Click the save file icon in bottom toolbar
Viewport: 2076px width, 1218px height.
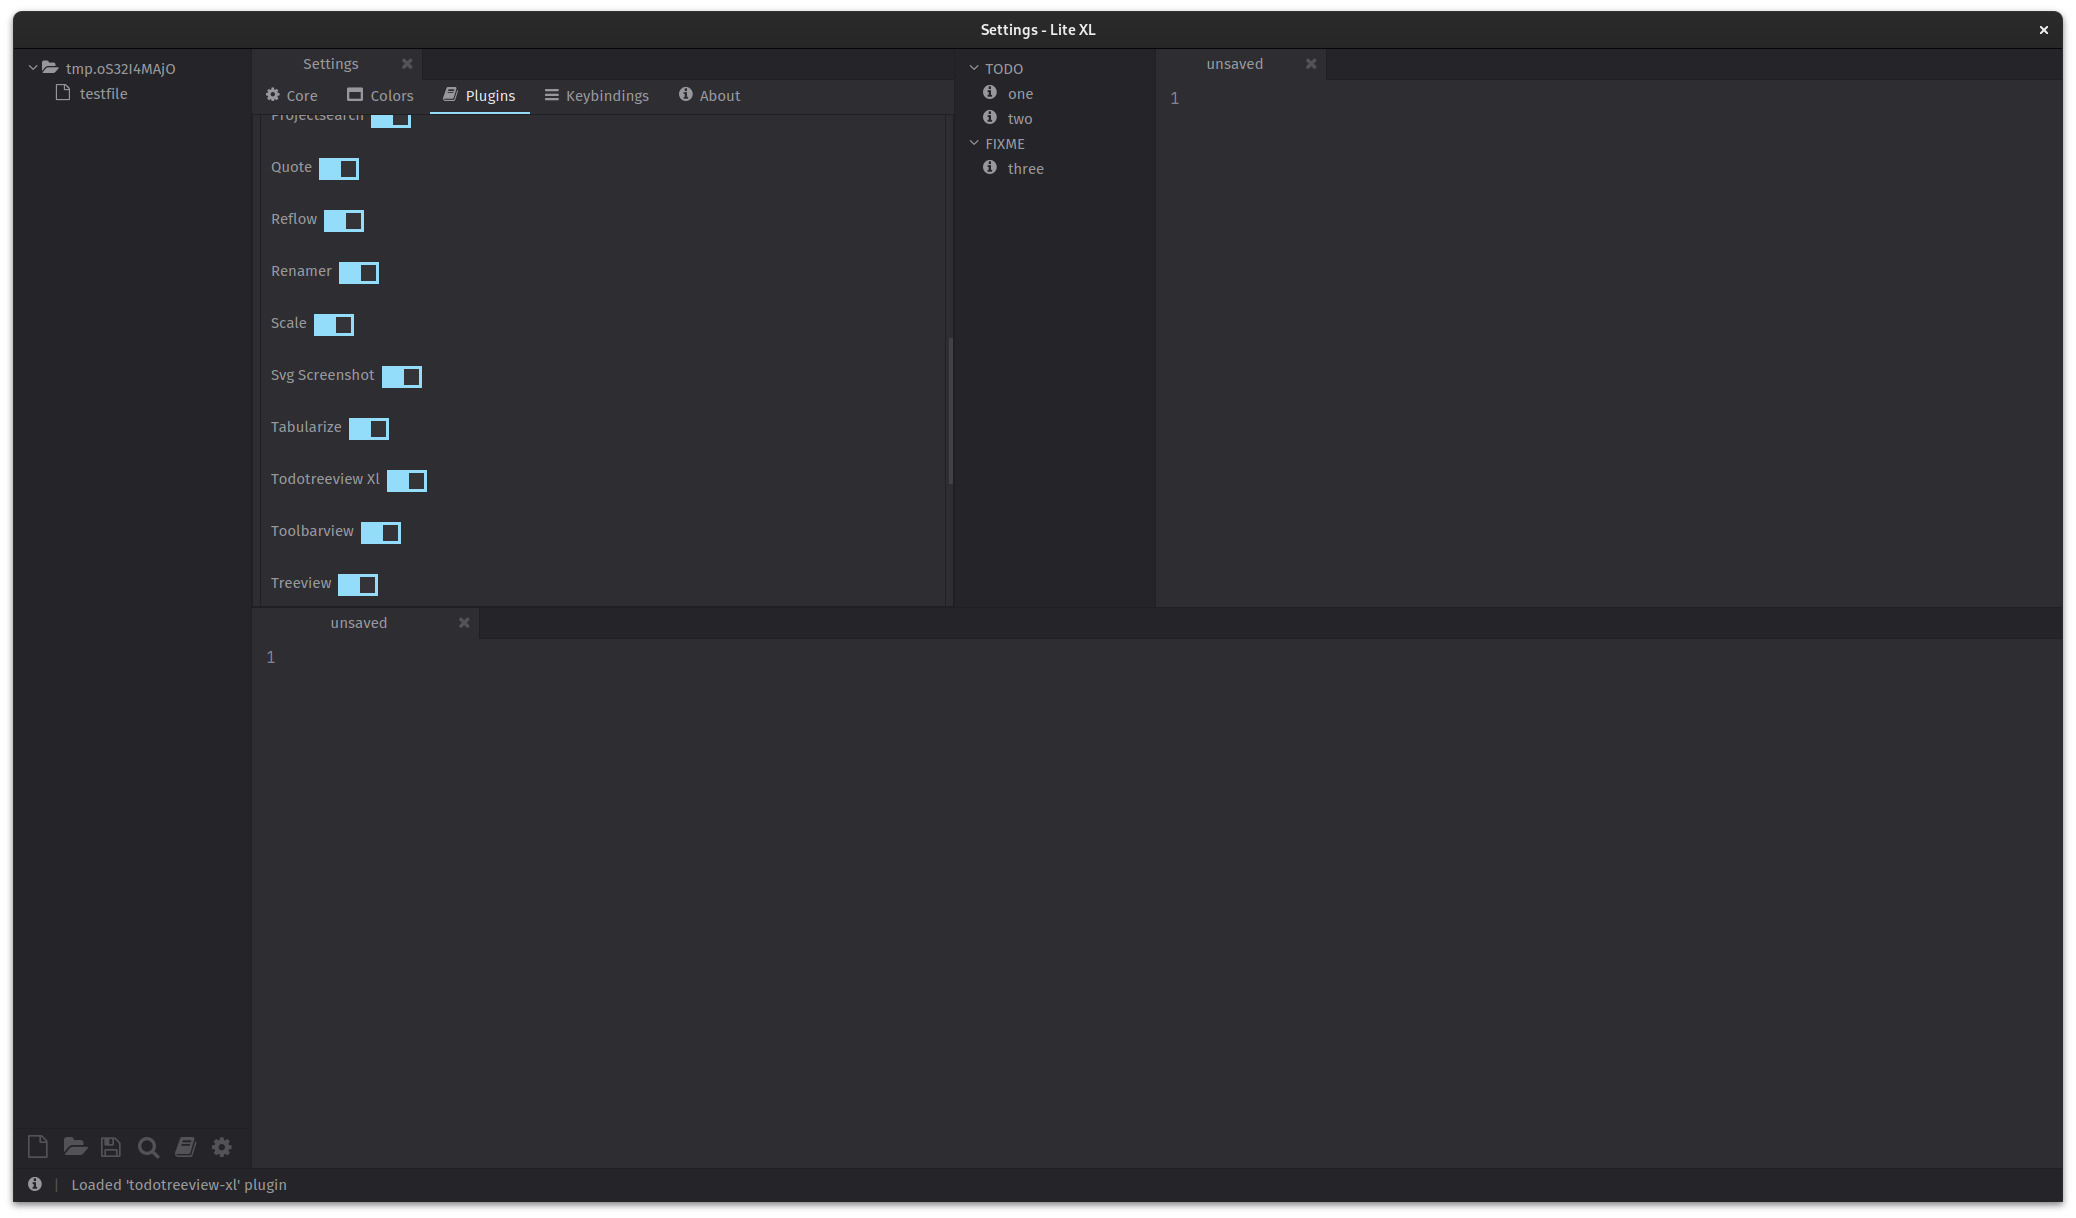(111, 1147)
